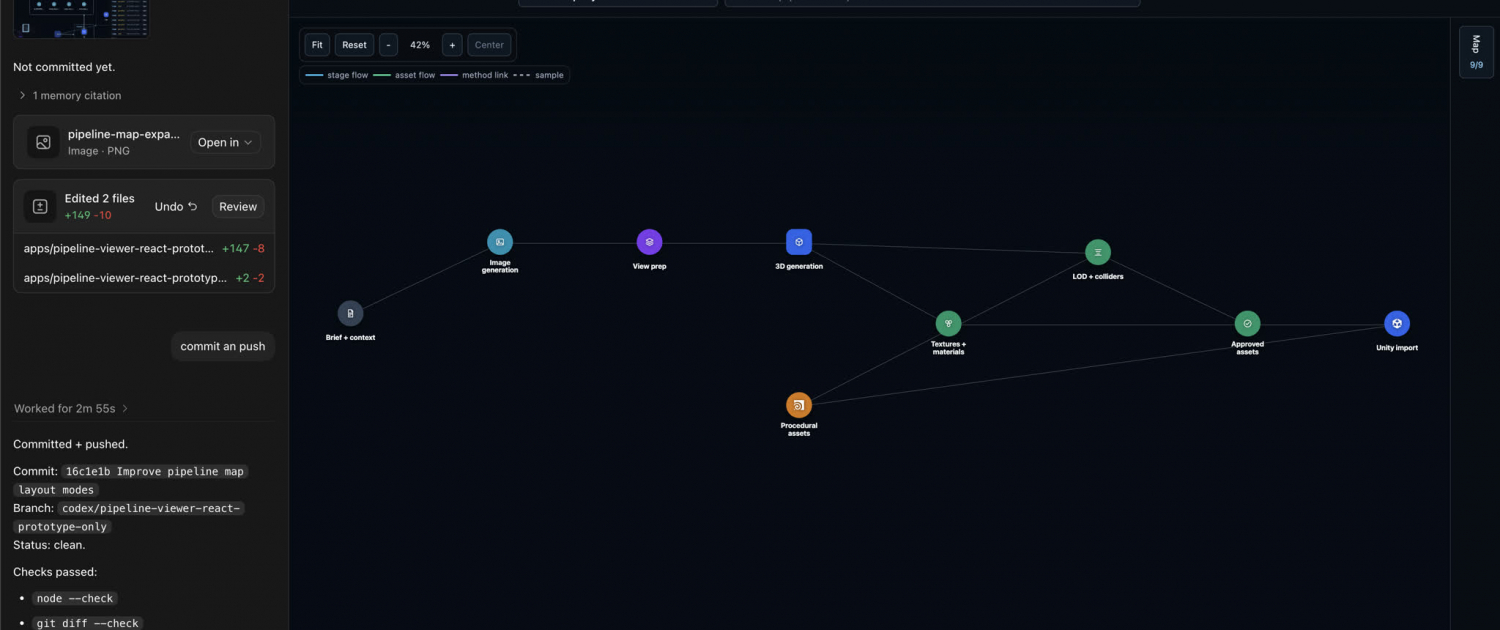This screenshot has width=1500, height=630.
Task: Click the Fit zoom button
Action: (x=317, y=45)
